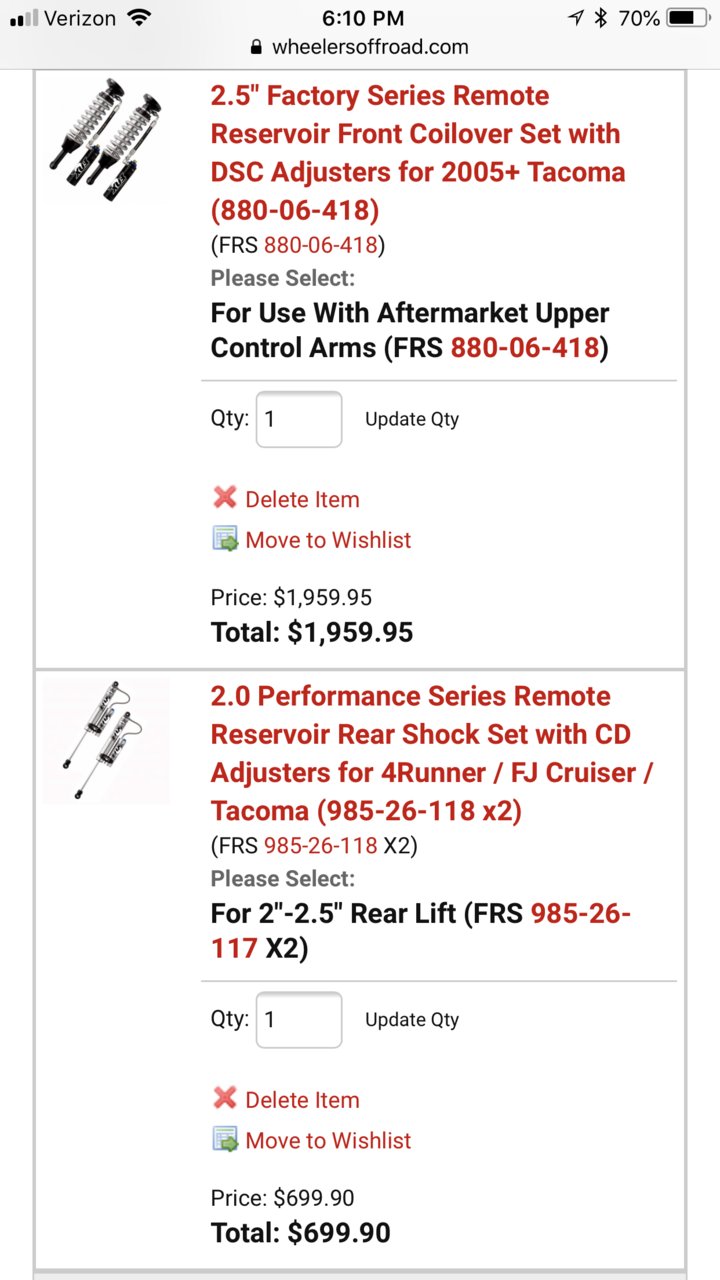The image size is (720, 1280).
Task: Delete Item link for front coilover set
Action: click(x=302, y=499)
